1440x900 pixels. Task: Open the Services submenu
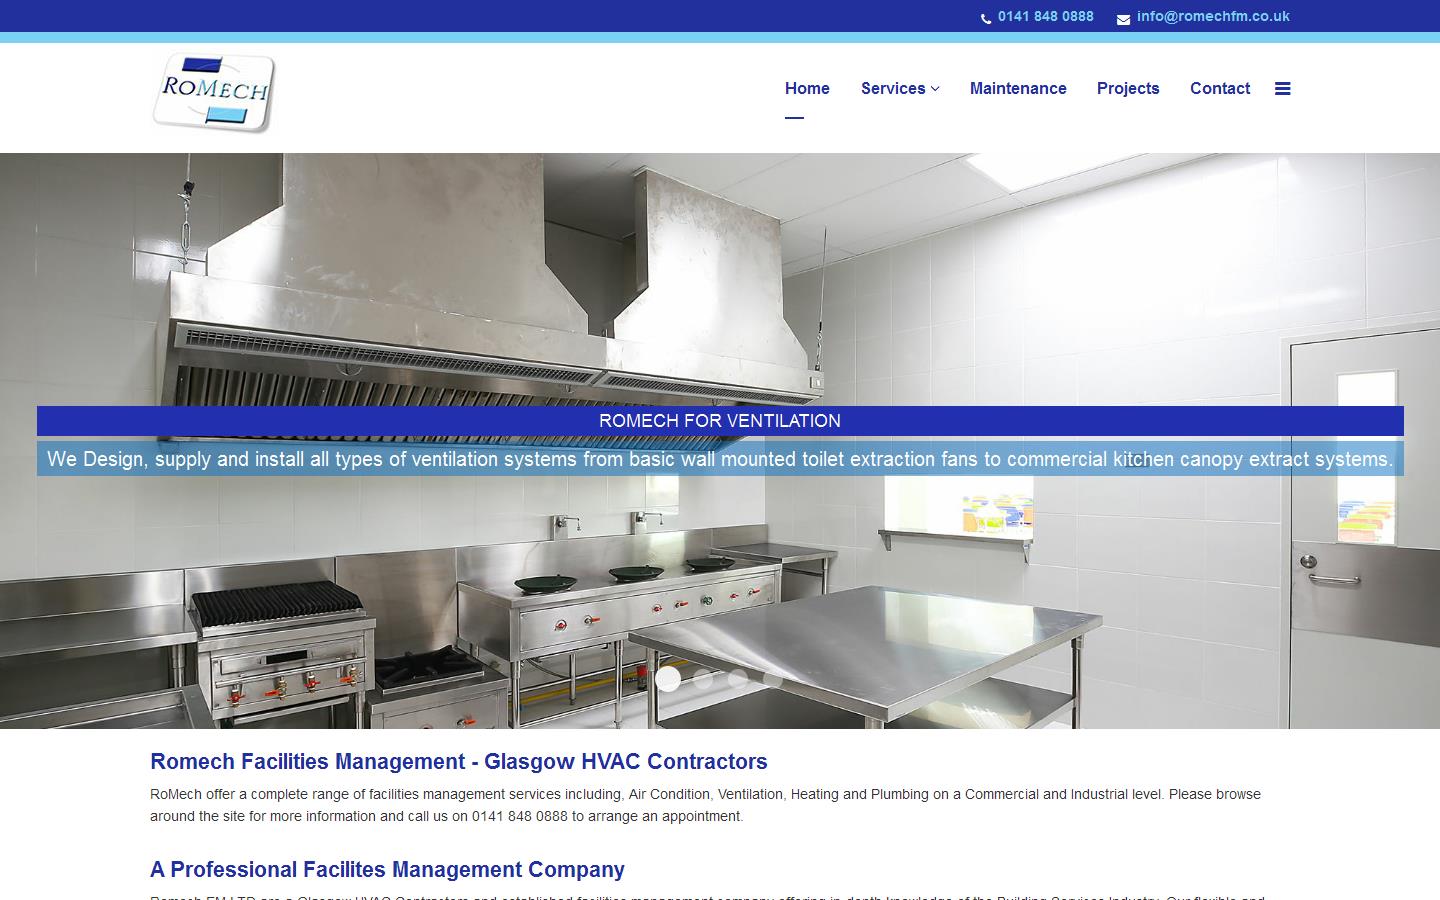coord(893,88)
